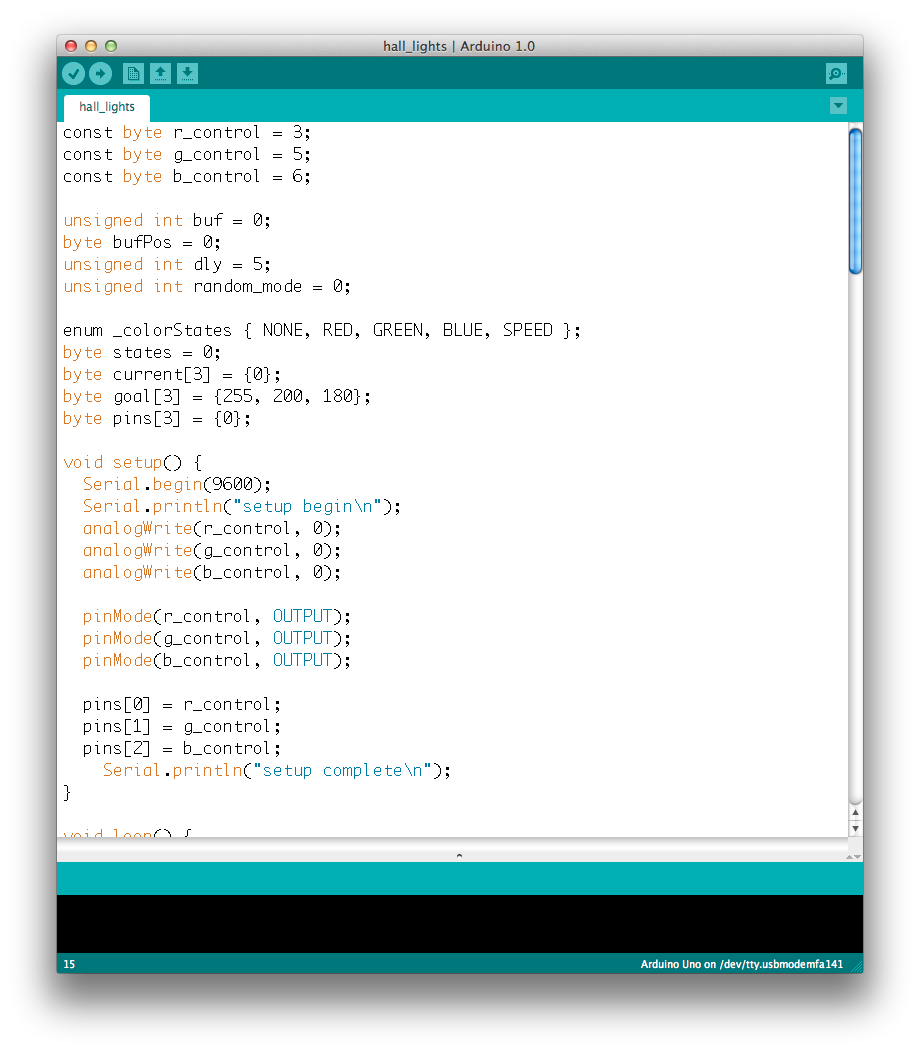Viewport: 920px width, 1052px height.
Task: Click the 'enum _colorStates' line
Action: coord(321,330)
